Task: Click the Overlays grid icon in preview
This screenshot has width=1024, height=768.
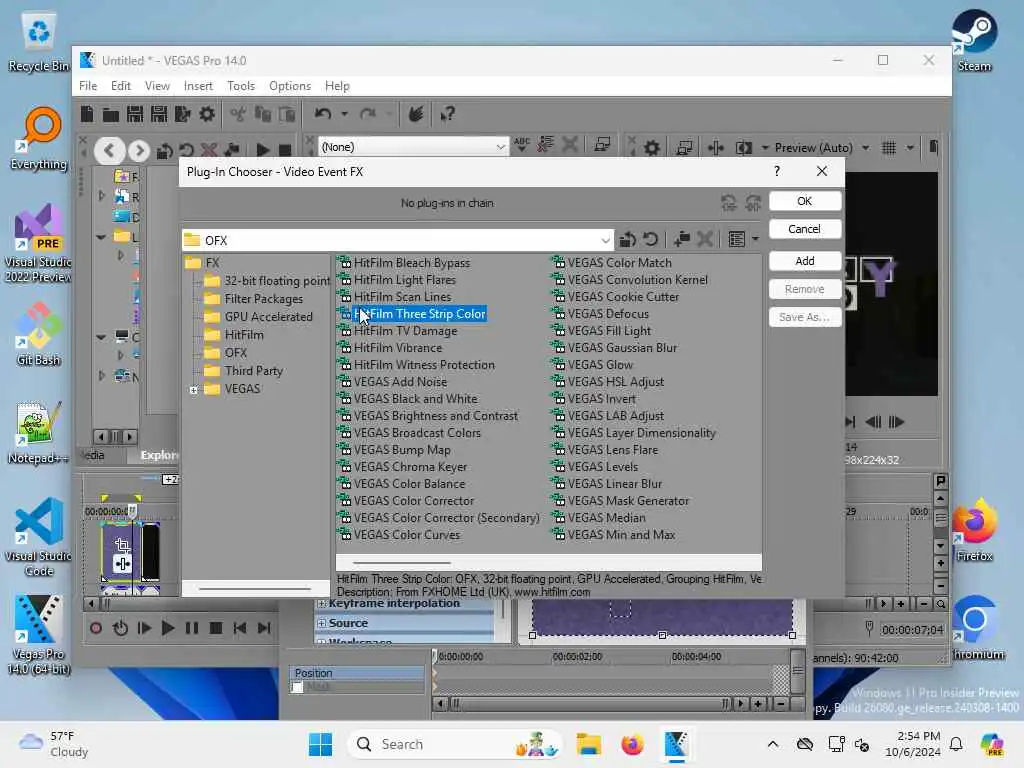Action: coord(889,148)
